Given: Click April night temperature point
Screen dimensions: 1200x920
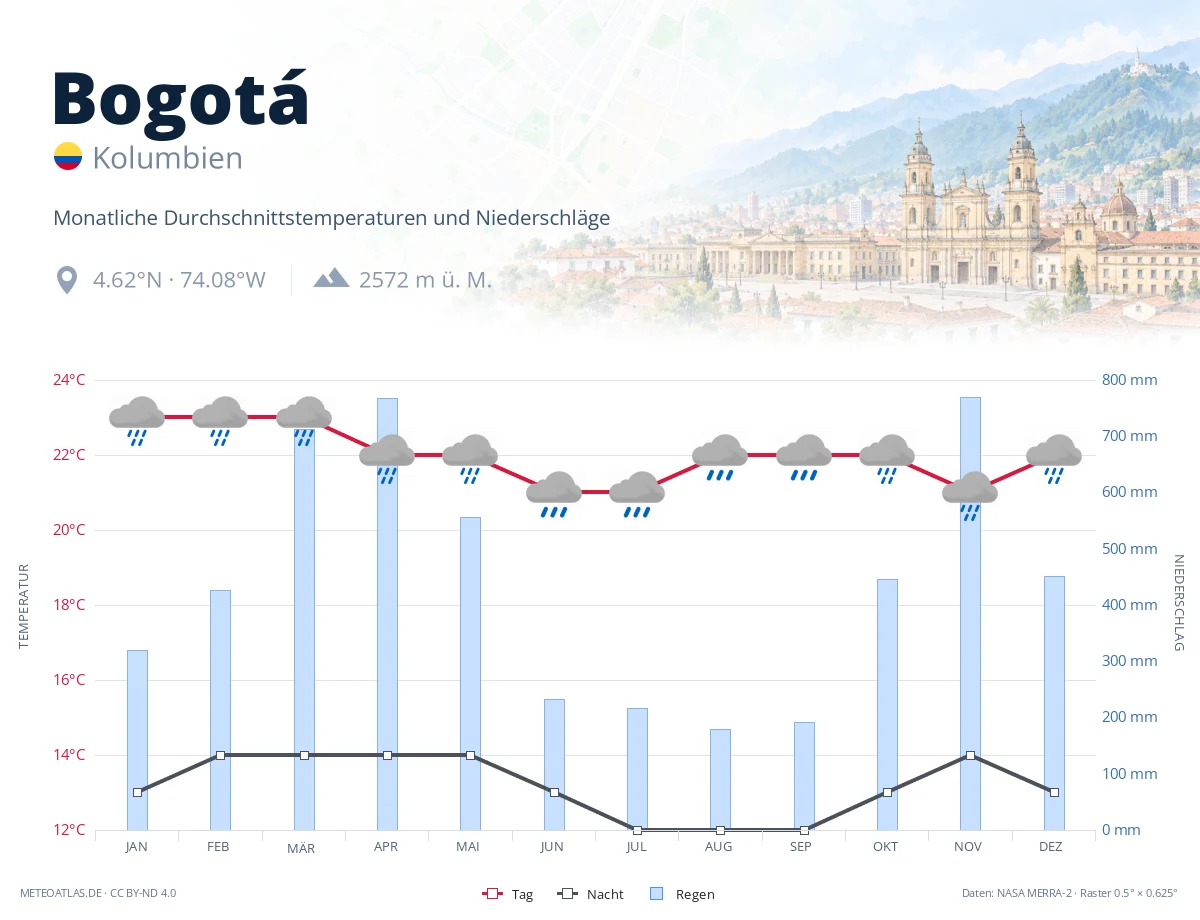Looking at the screenshot, I should click(387, 755).
